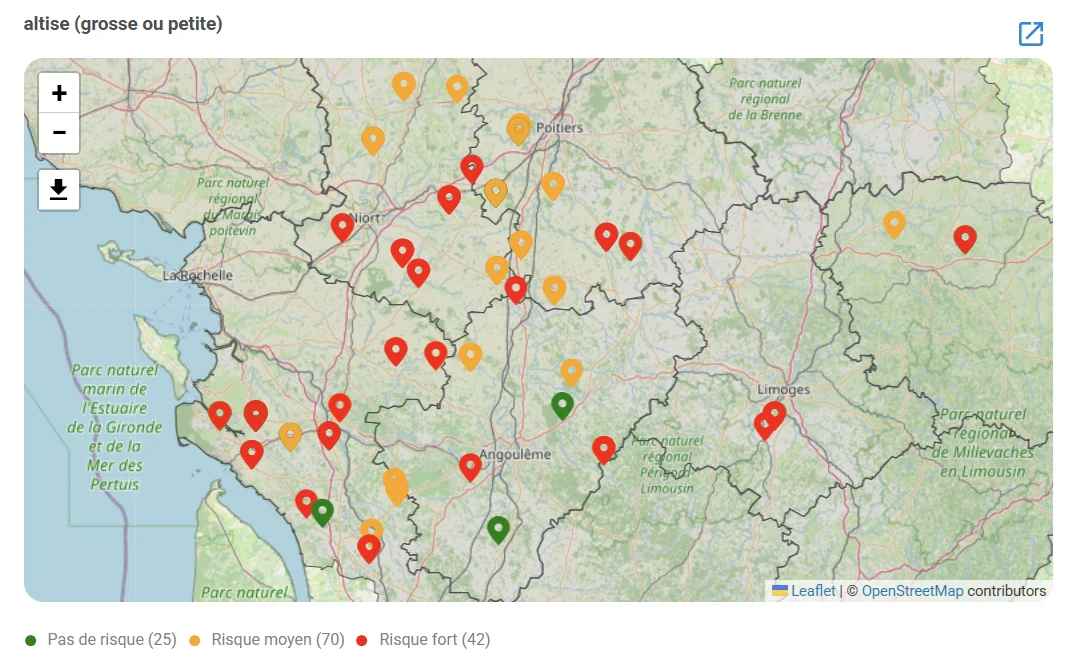
Task: Select the green marker south of Angoulême
Action: (x=498, y=530)
